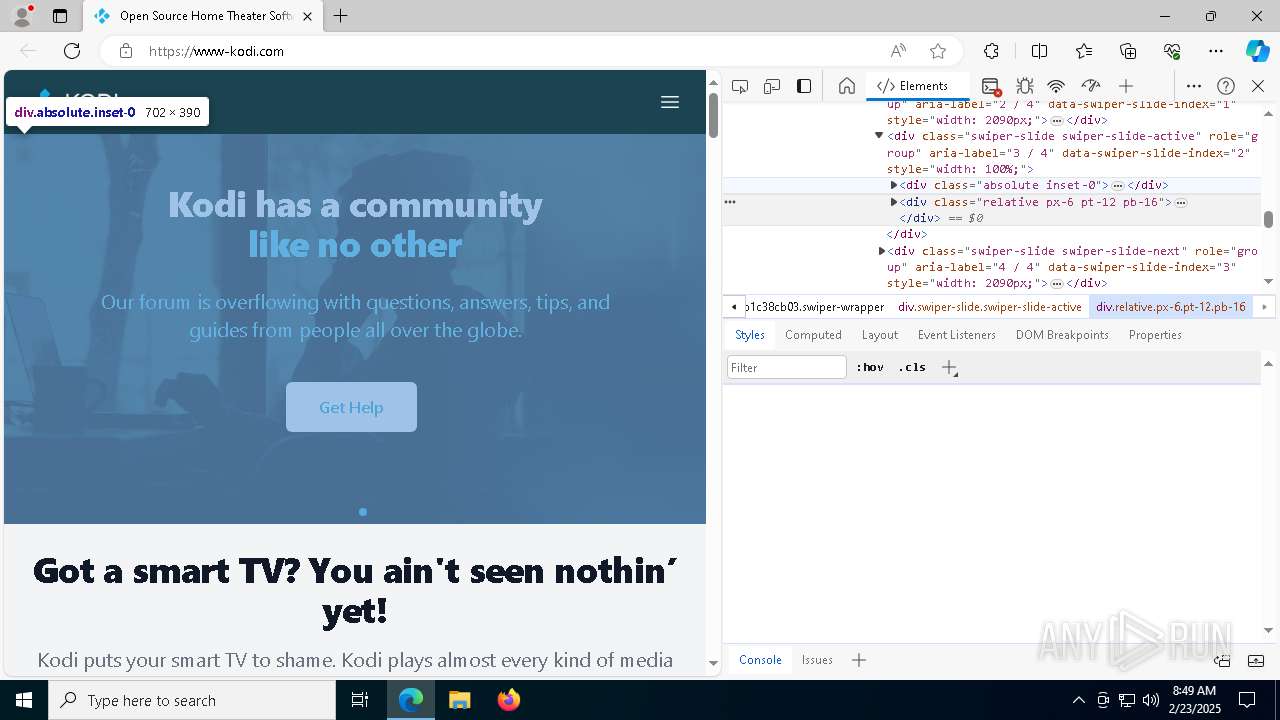
Task: Toggle device emulation in DevTools
Action: coord(772,86)
